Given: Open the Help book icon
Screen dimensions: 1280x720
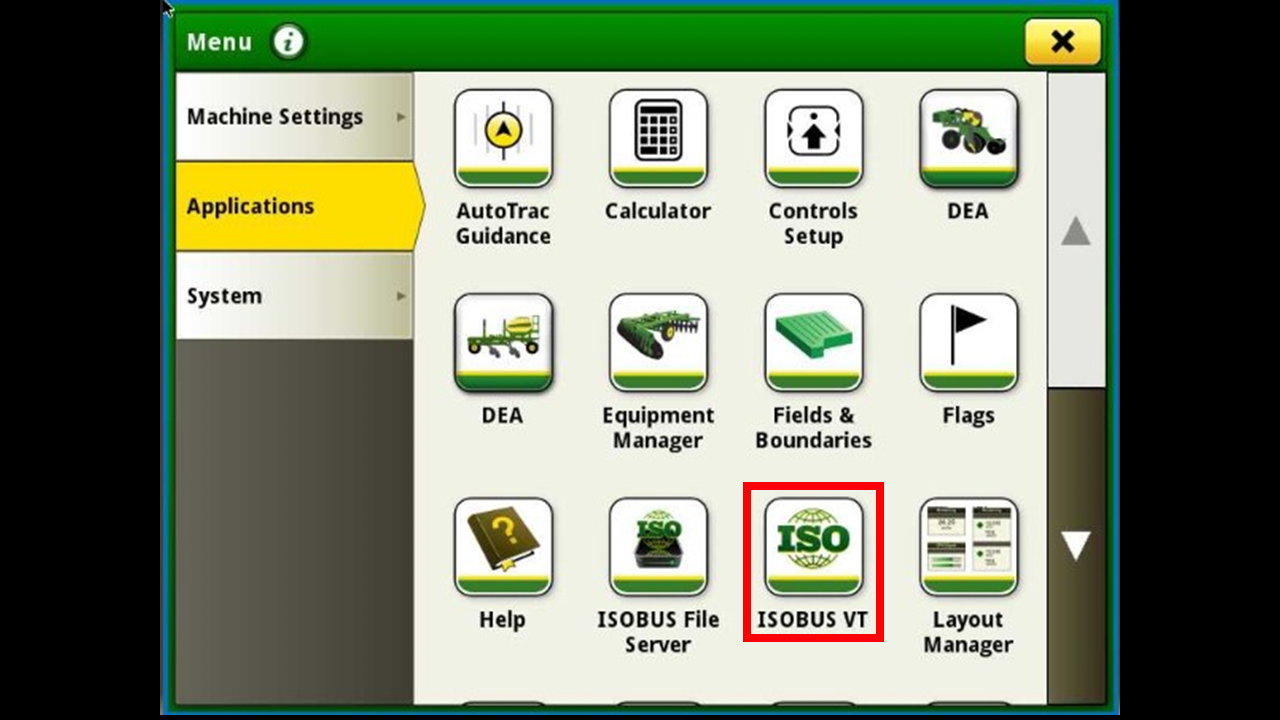Looking at the screenshot, I should 503,546.
